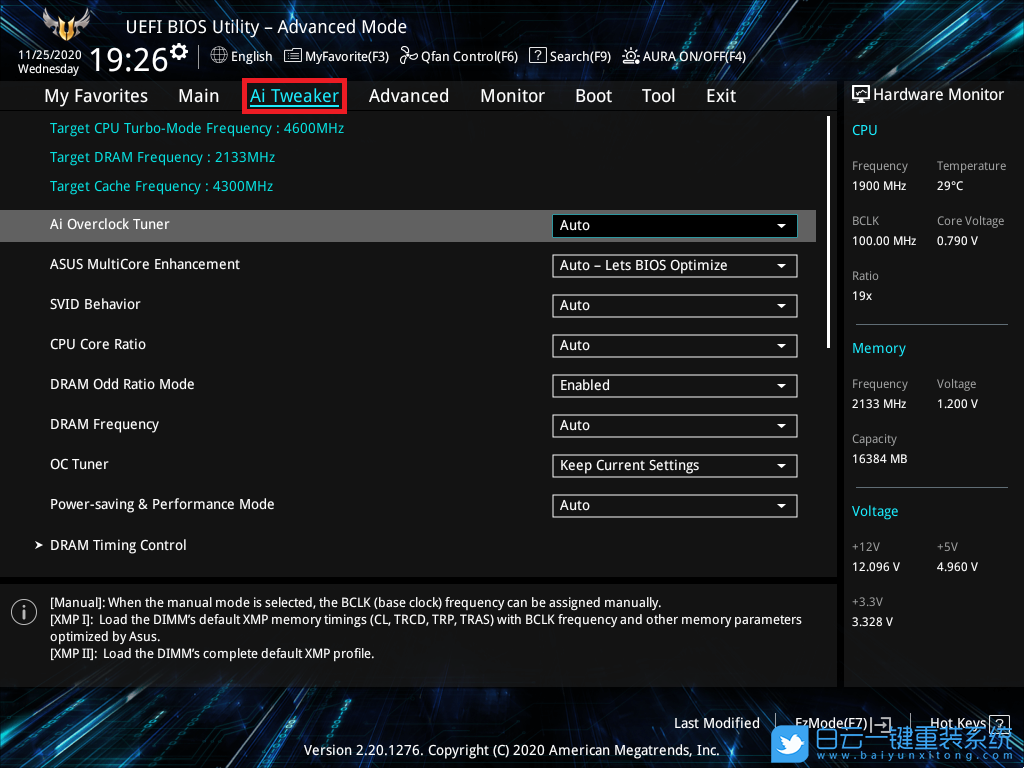Go to the Boot tab
The width and height of the screenshot is (1024, 768).
coord(593,96)
